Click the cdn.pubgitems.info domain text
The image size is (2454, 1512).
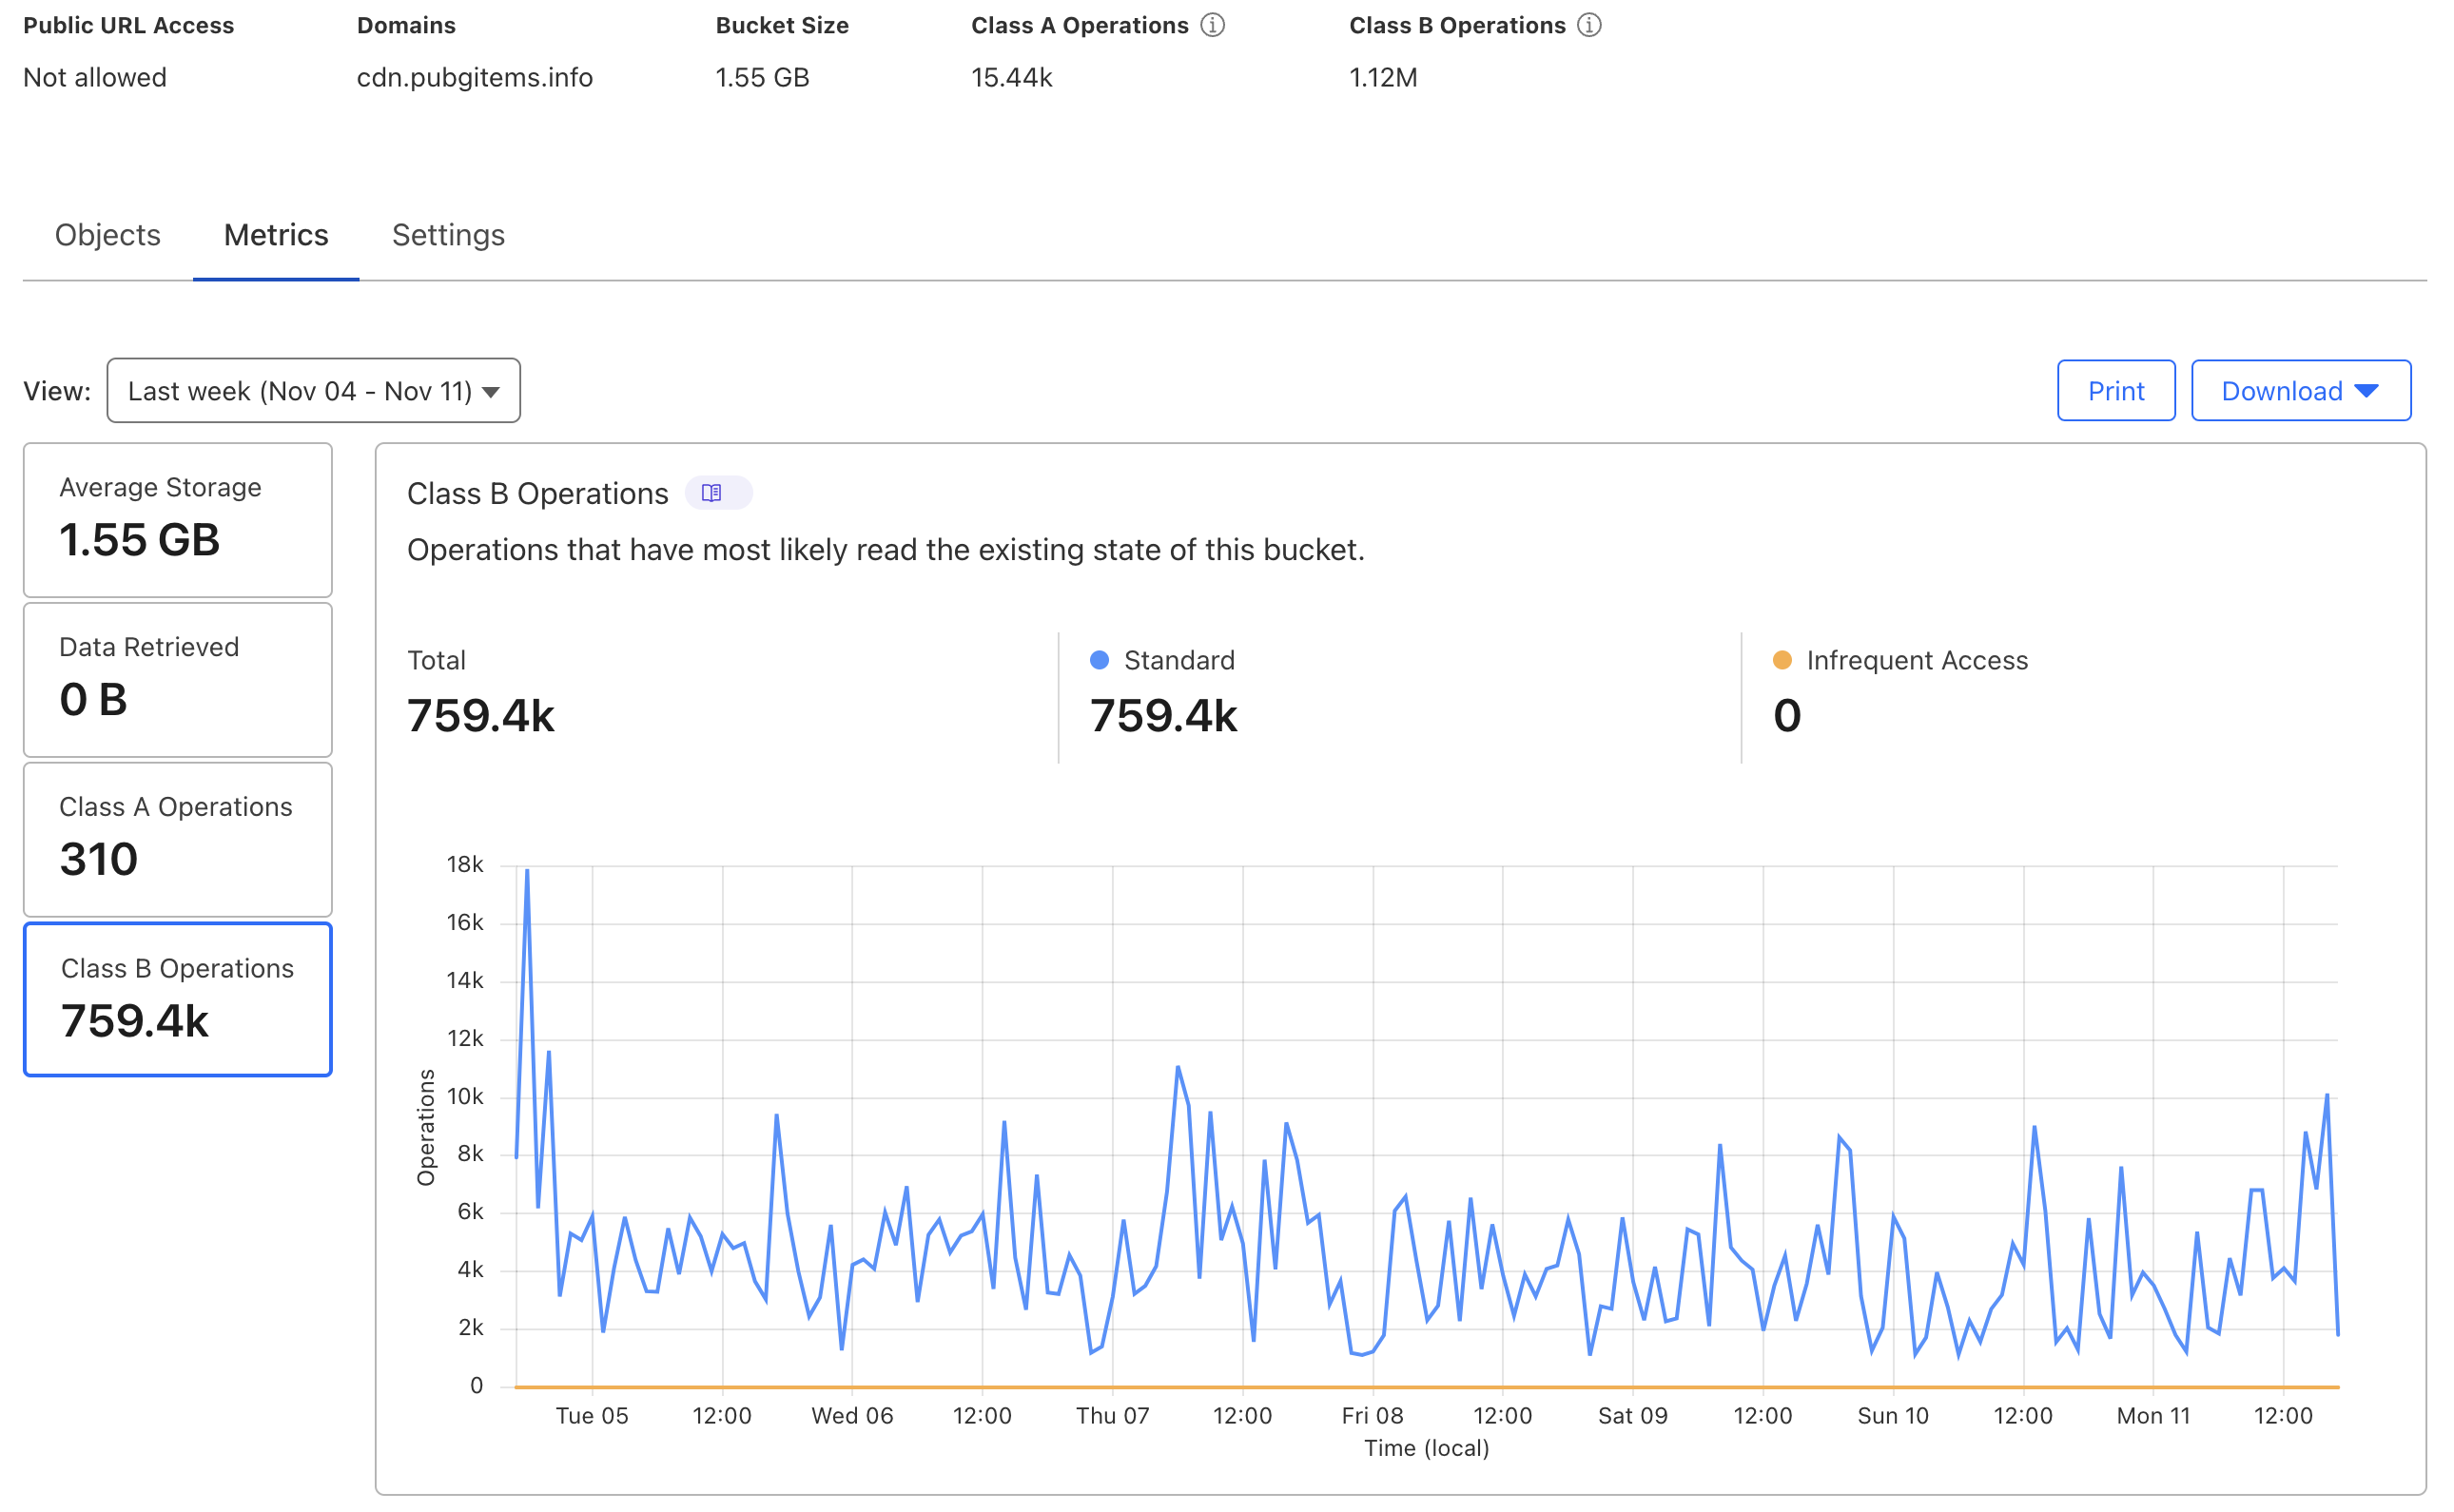point(475,78)
